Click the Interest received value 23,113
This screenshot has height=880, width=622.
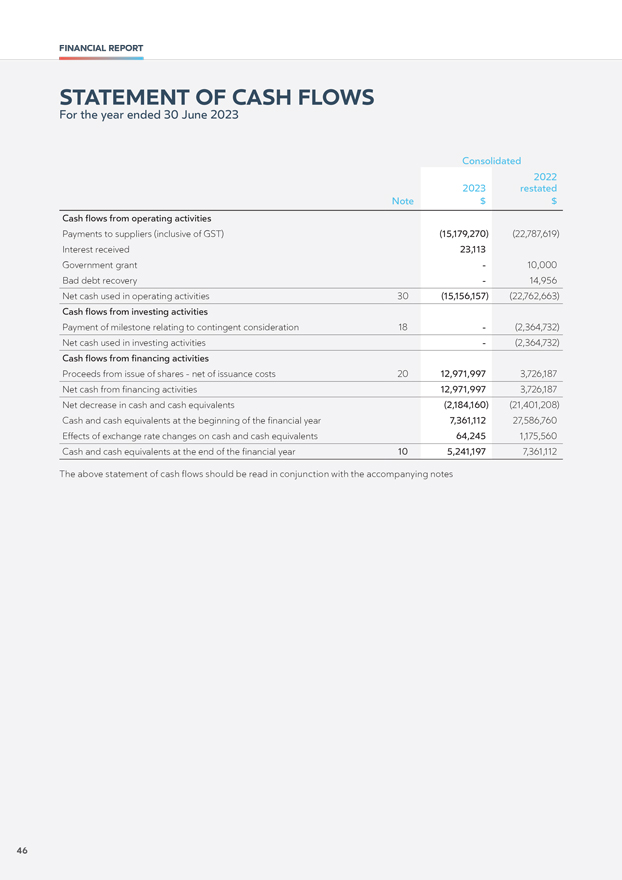tap(473, 249)
